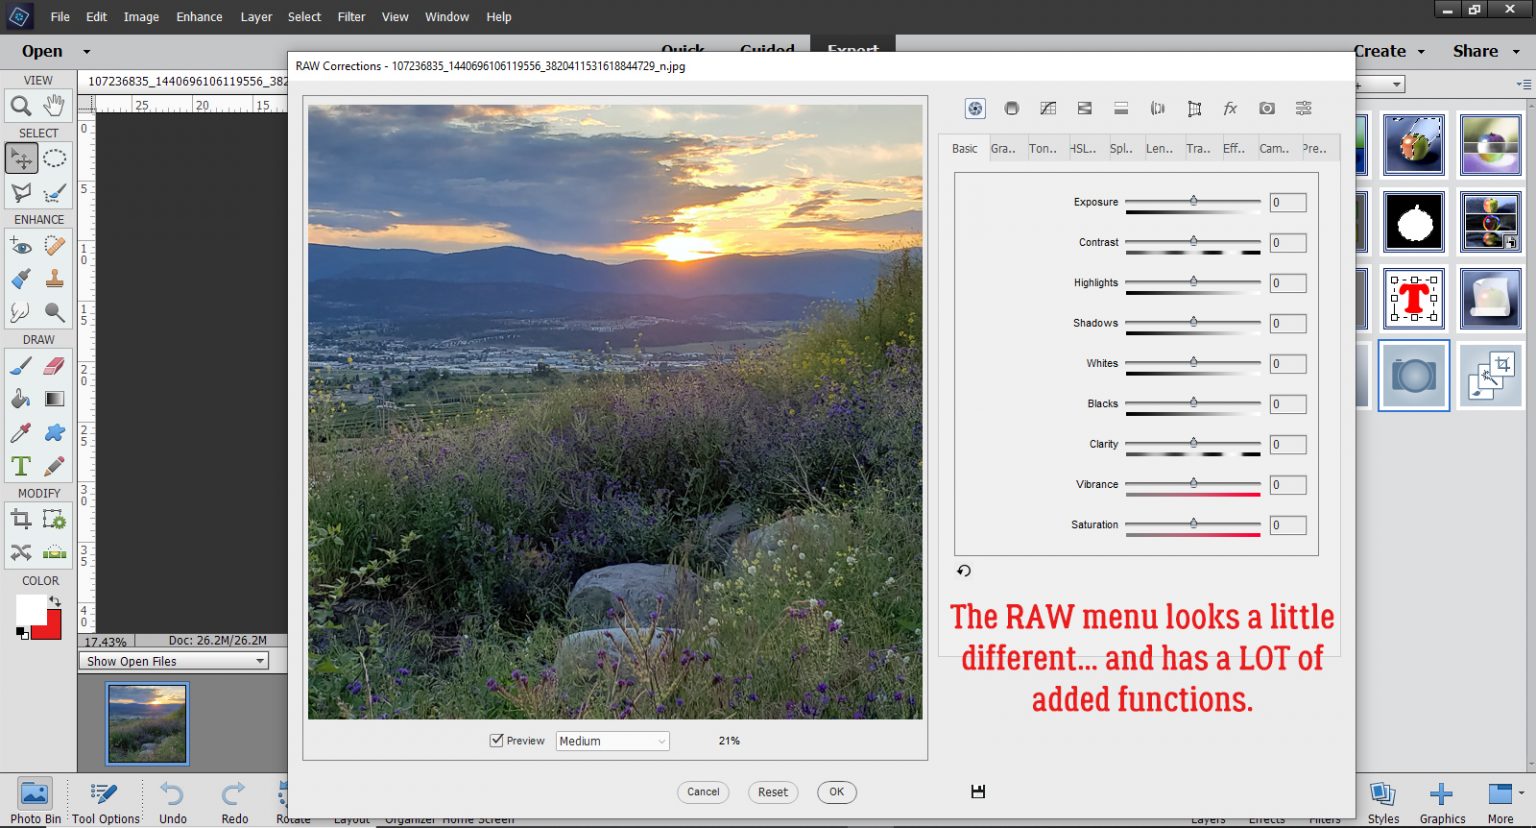Swap foreground and background colors
The image size is (1536, 828).
point(55,601)
